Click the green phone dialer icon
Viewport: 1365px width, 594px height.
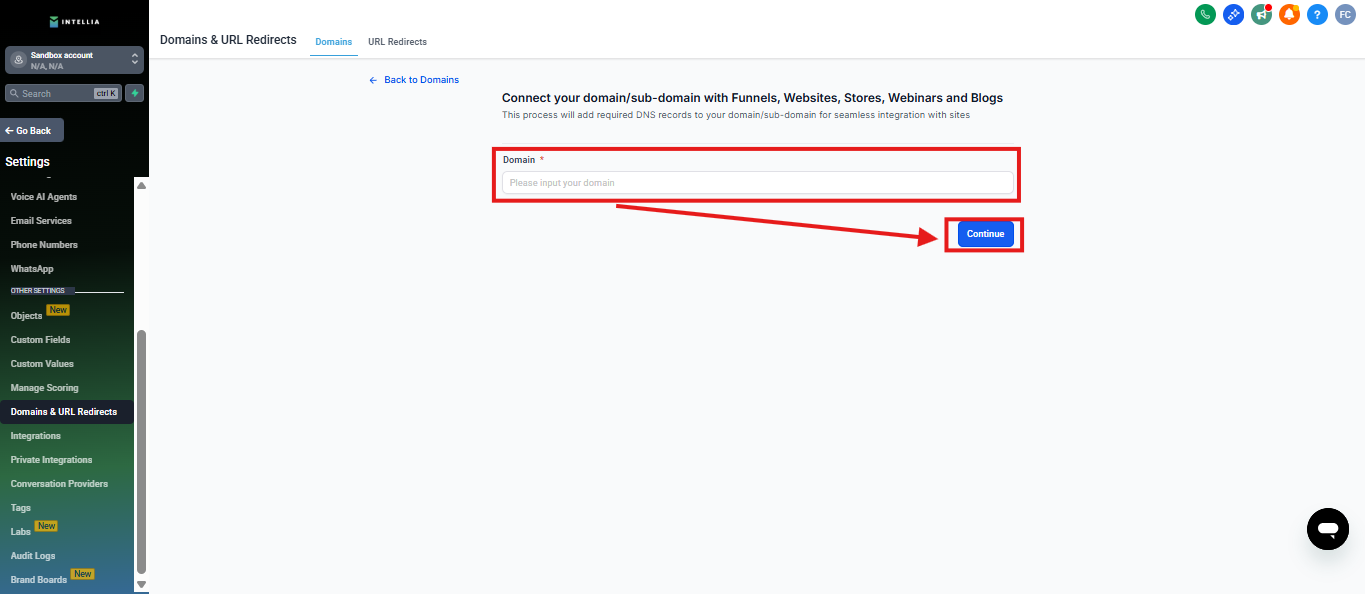click(x=1205, y=14)
